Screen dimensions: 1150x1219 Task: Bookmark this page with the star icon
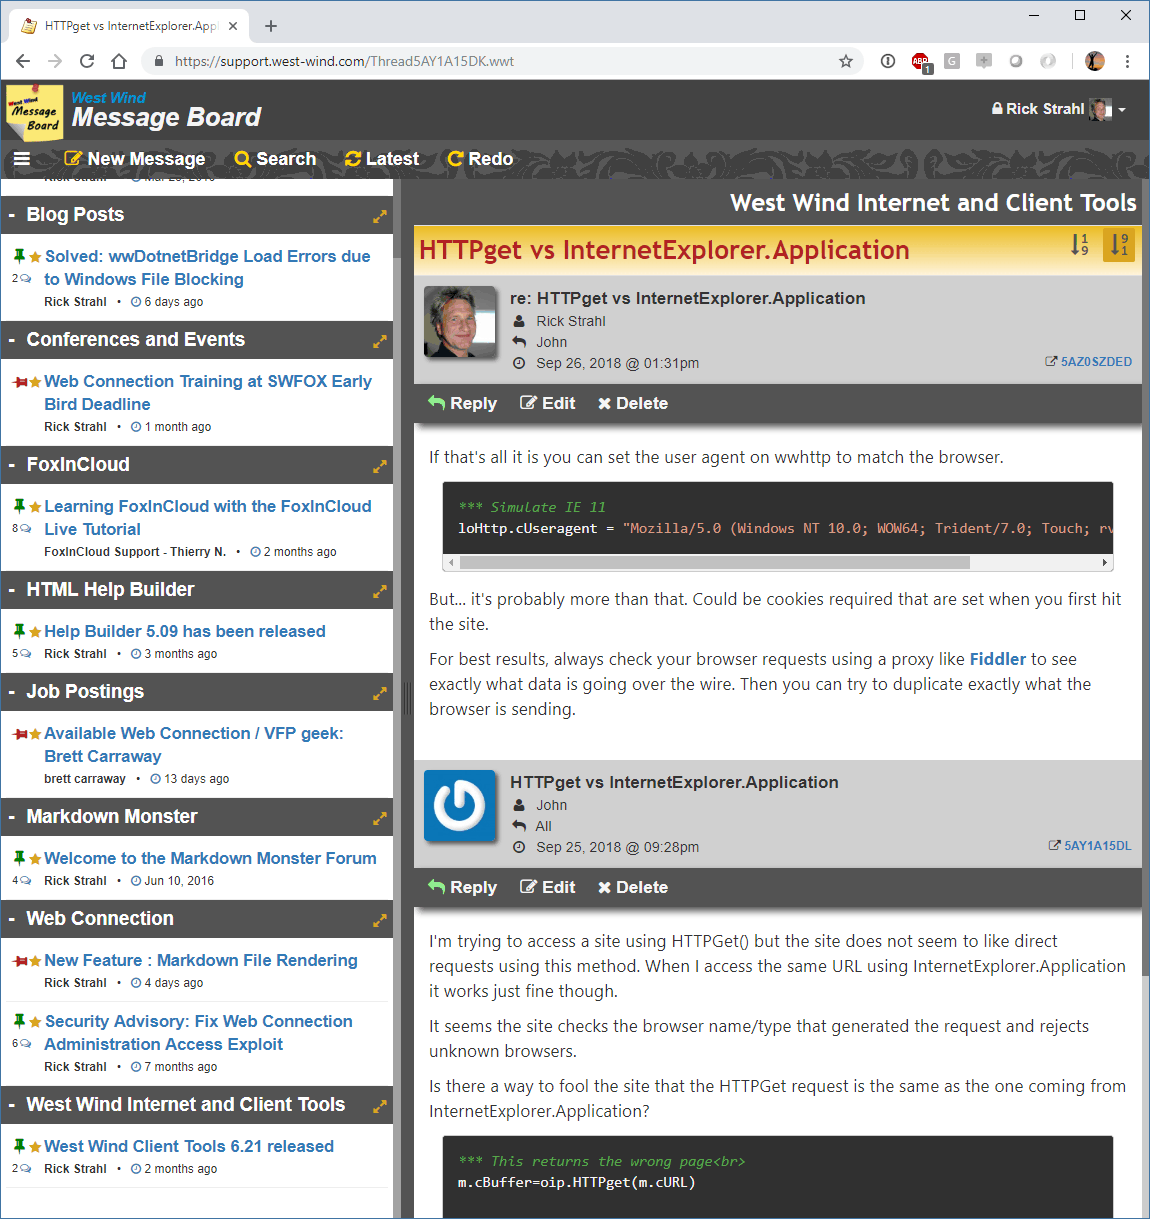[x=846, y=61]
